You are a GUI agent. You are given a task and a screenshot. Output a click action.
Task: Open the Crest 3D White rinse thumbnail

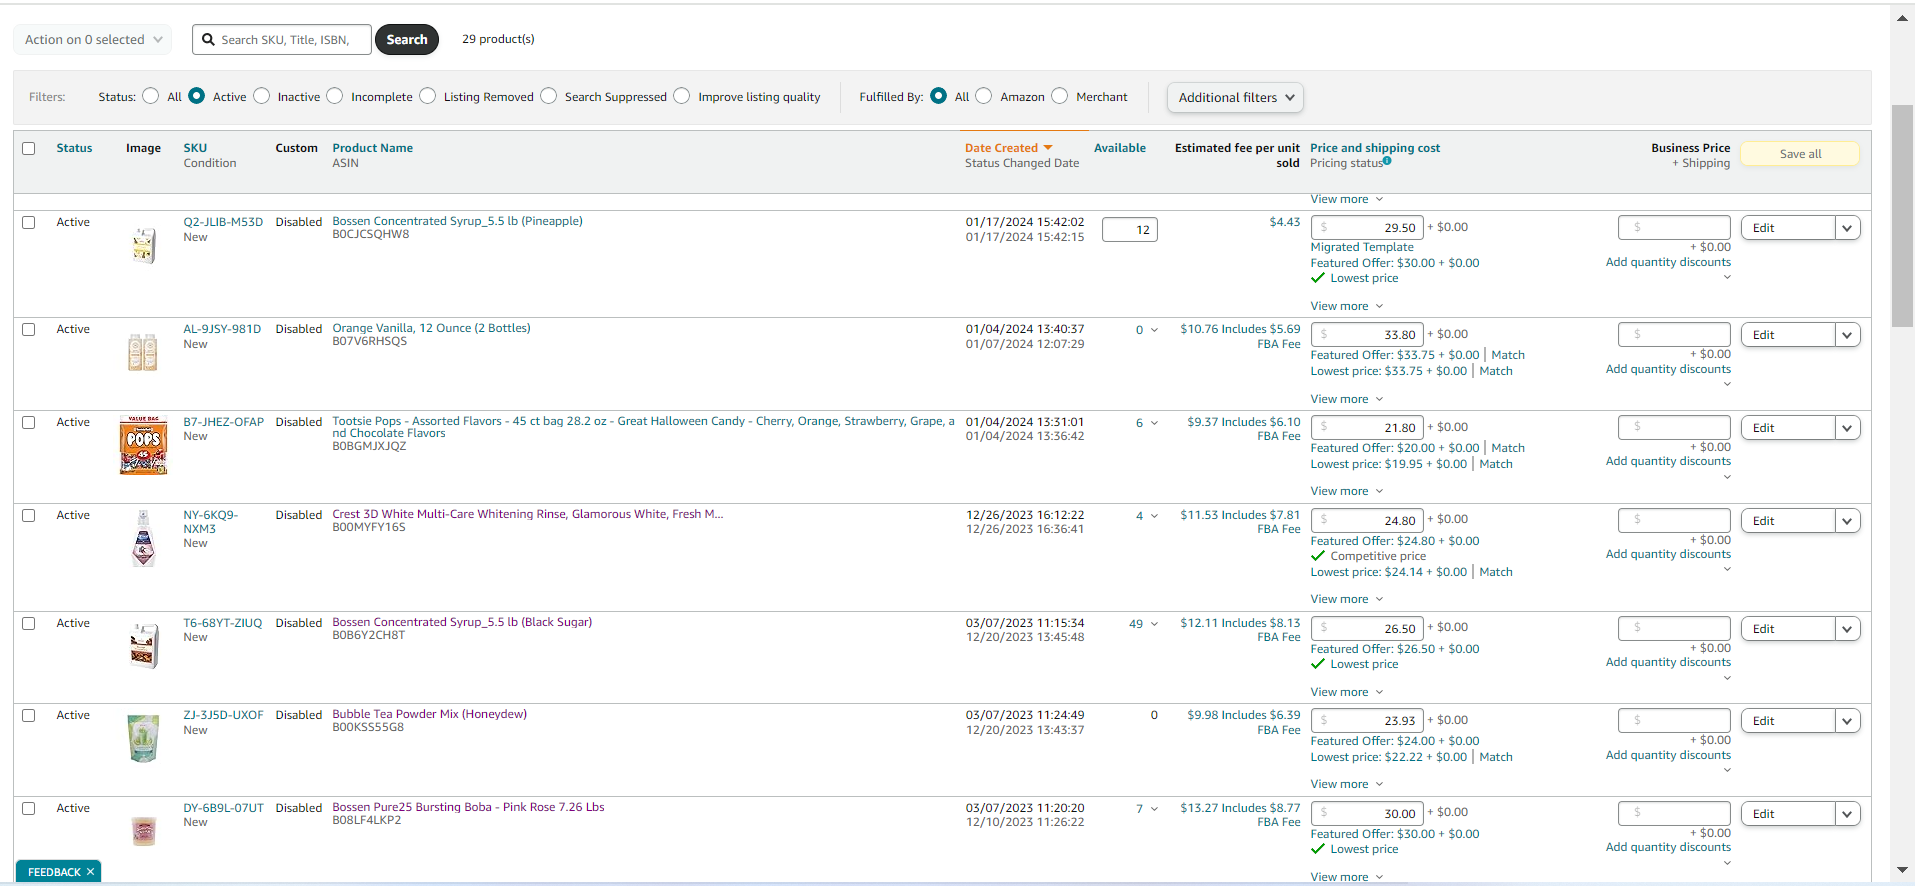pos(144,539)
